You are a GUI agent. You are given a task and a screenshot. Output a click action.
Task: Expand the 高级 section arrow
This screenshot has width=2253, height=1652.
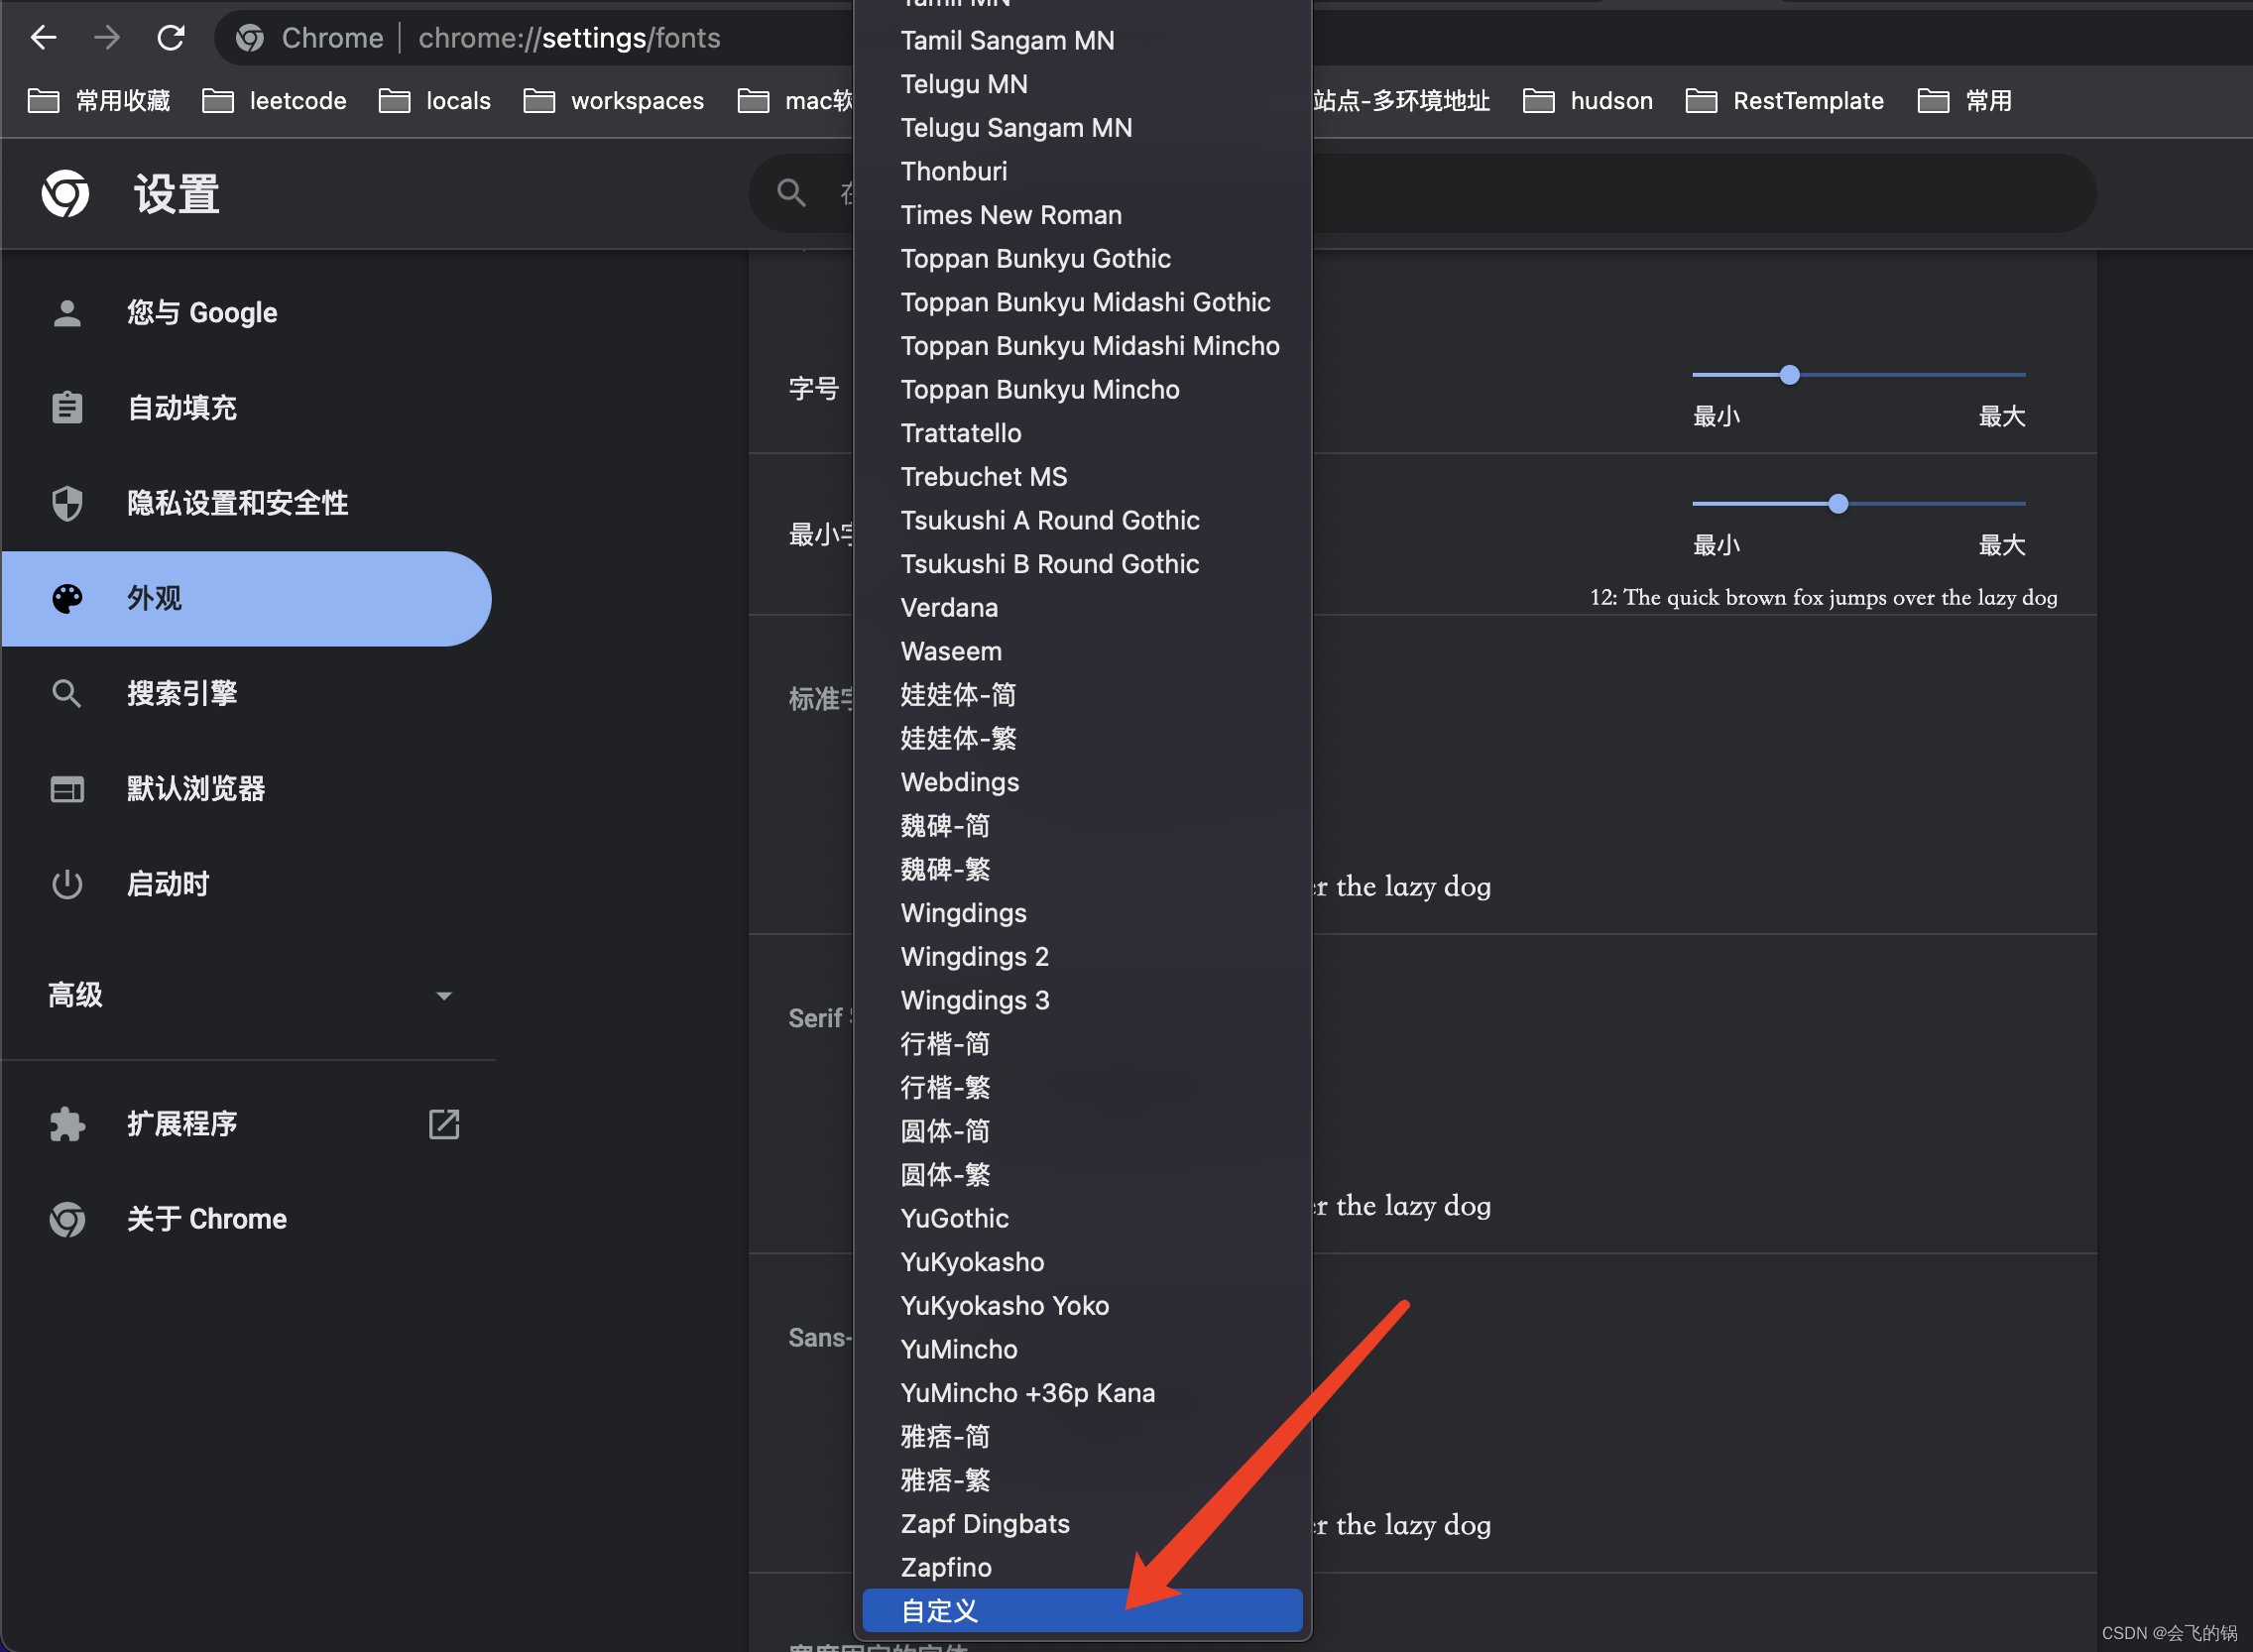point(444,995)
